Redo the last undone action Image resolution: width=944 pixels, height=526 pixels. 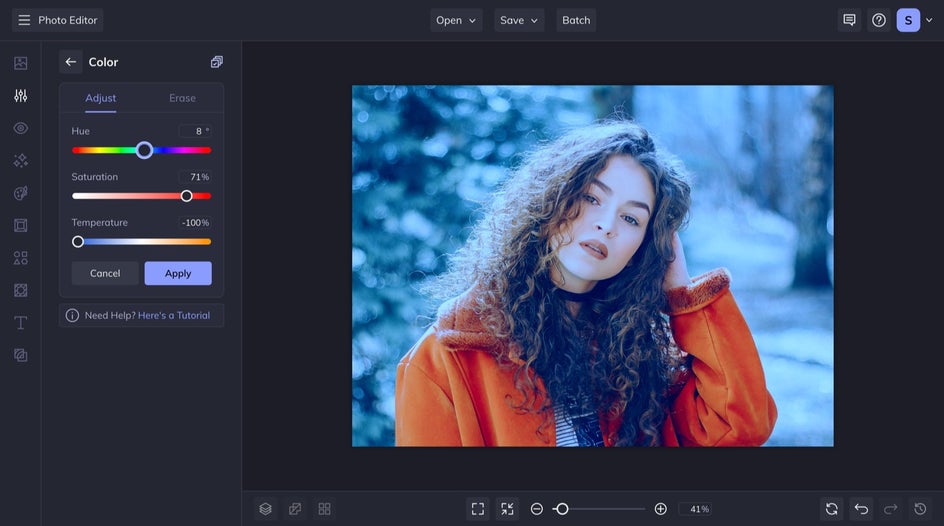(x=891, y=509)
